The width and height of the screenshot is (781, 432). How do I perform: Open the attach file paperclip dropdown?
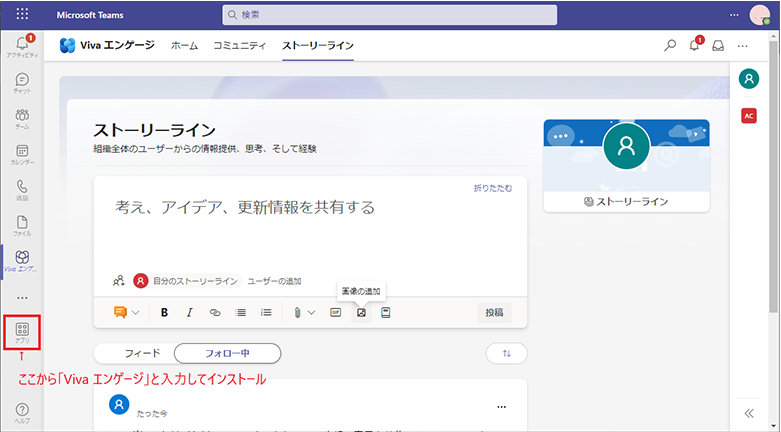304,312
